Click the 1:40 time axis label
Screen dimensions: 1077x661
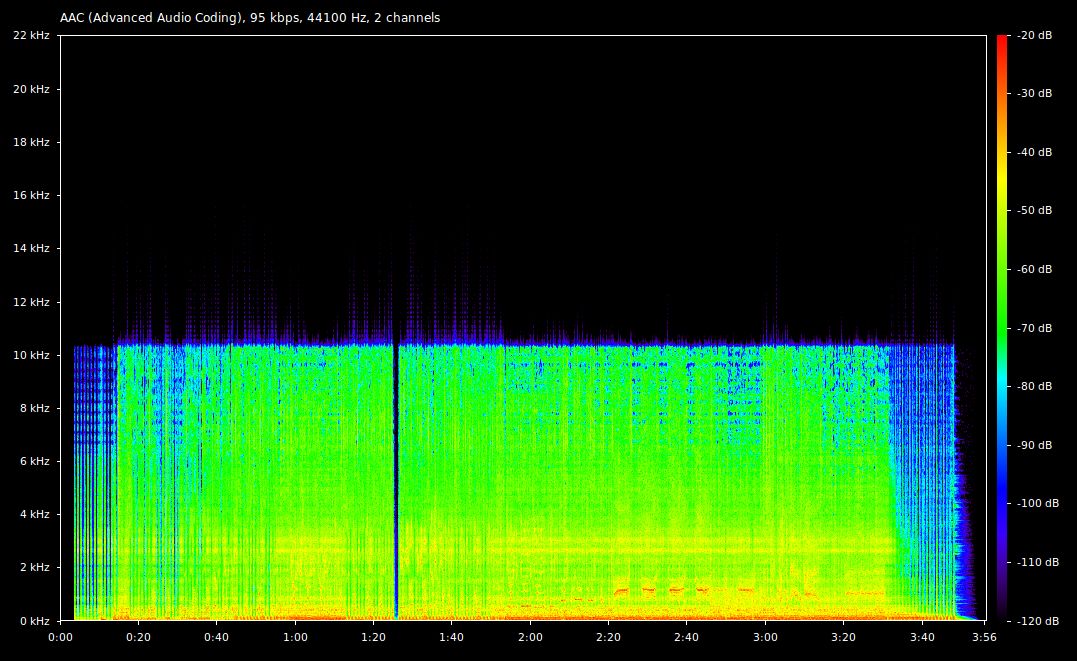click(x=452, y=637)
